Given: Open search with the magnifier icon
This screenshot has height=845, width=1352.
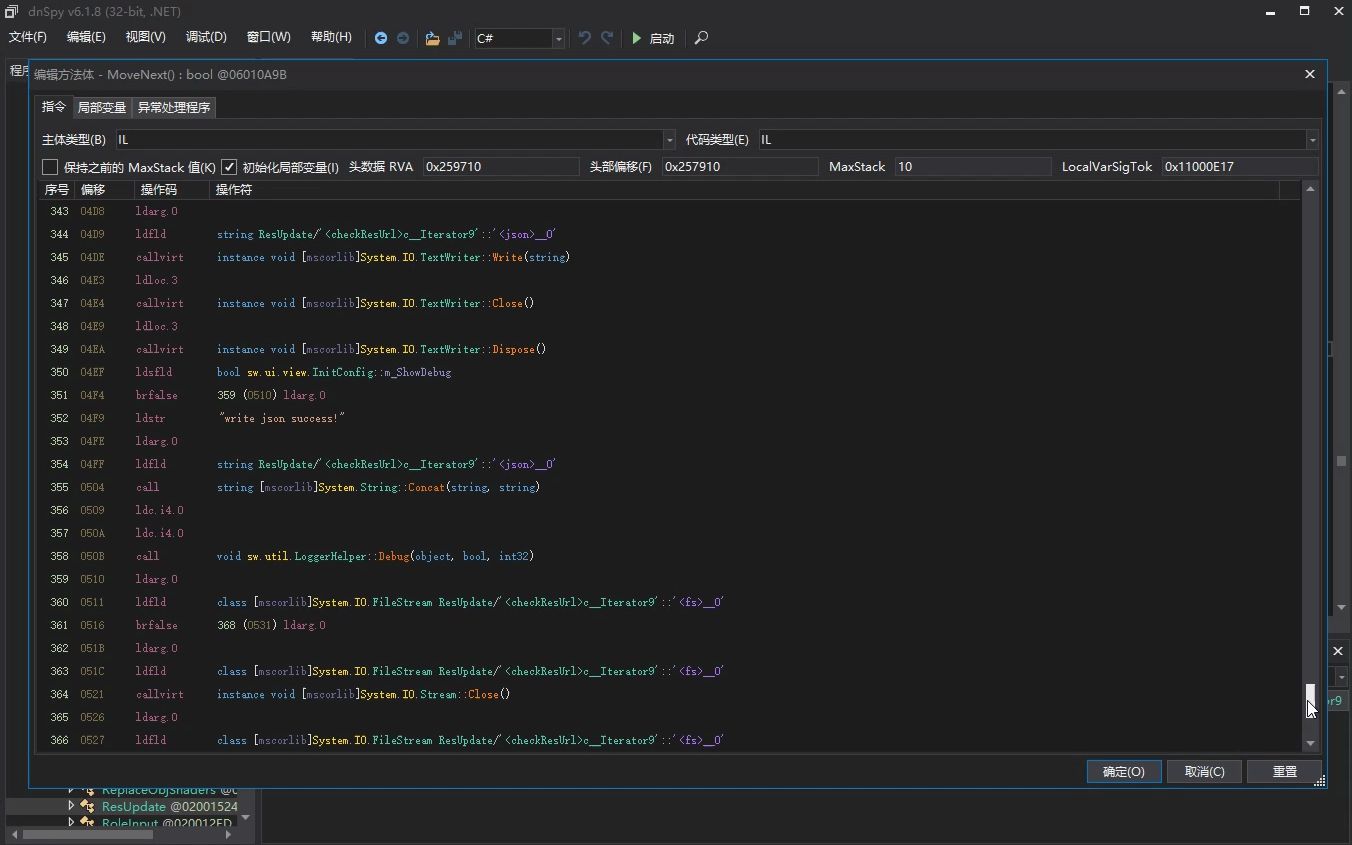Looking at the screenshot, I should tap(701, 38).
